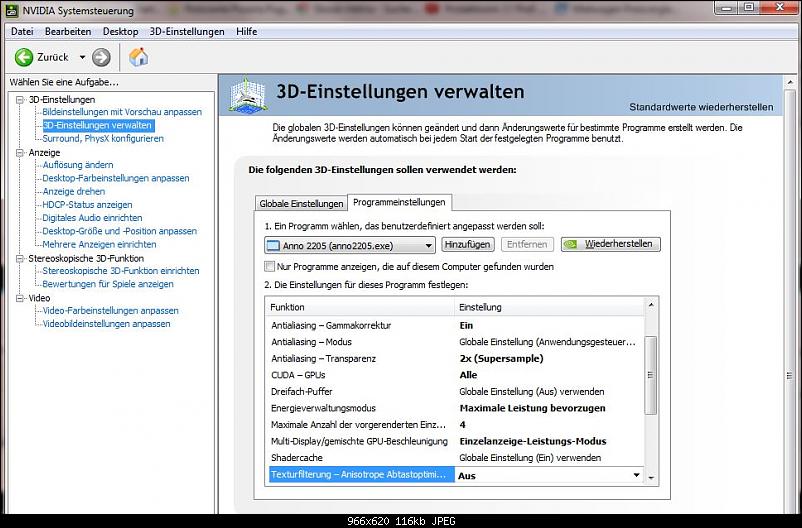
Task: Click the Einstellung column header
Action: (549, 307)
